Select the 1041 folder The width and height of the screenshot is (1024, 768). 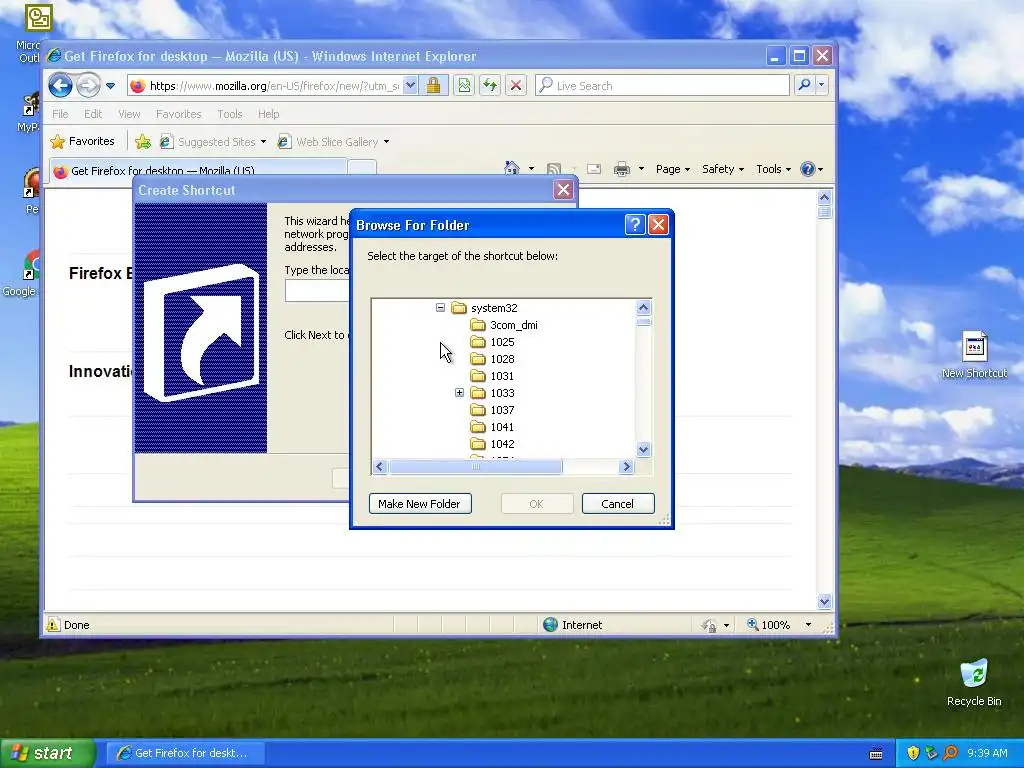pyautogui.click(x=502, y=426)
